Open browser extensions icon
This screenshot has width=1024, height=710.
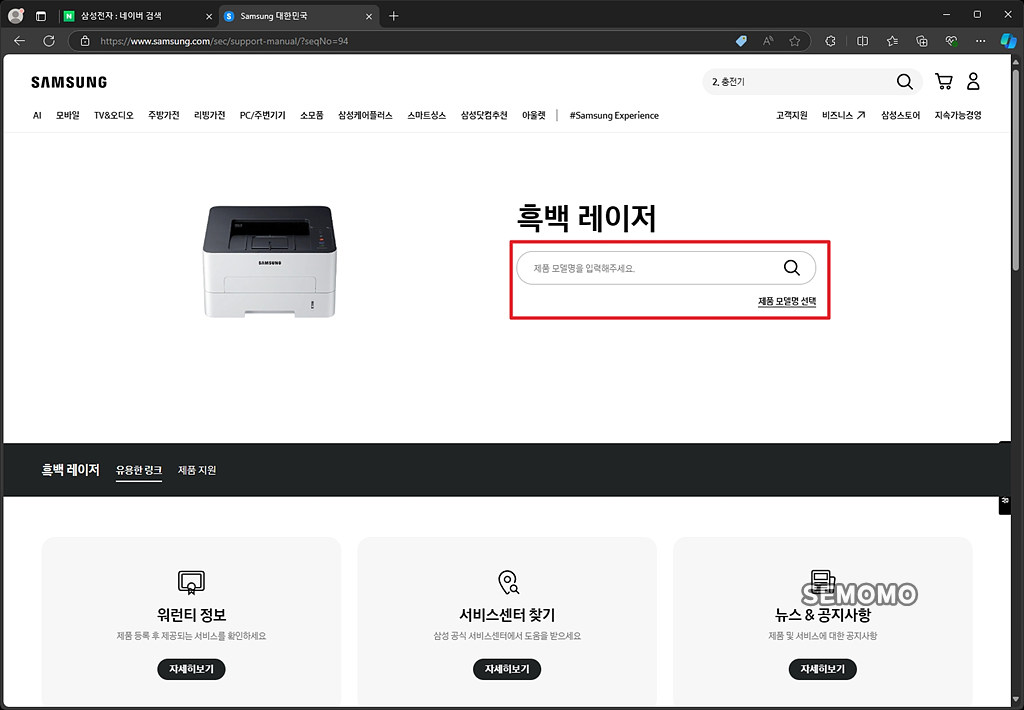tap(830, 40)
